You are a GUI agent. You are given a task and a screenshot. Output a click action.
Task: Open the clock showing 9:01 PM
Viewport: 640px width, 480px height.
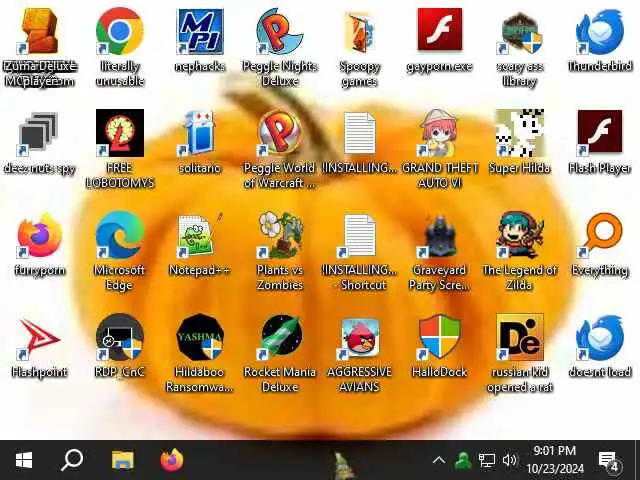554,460
